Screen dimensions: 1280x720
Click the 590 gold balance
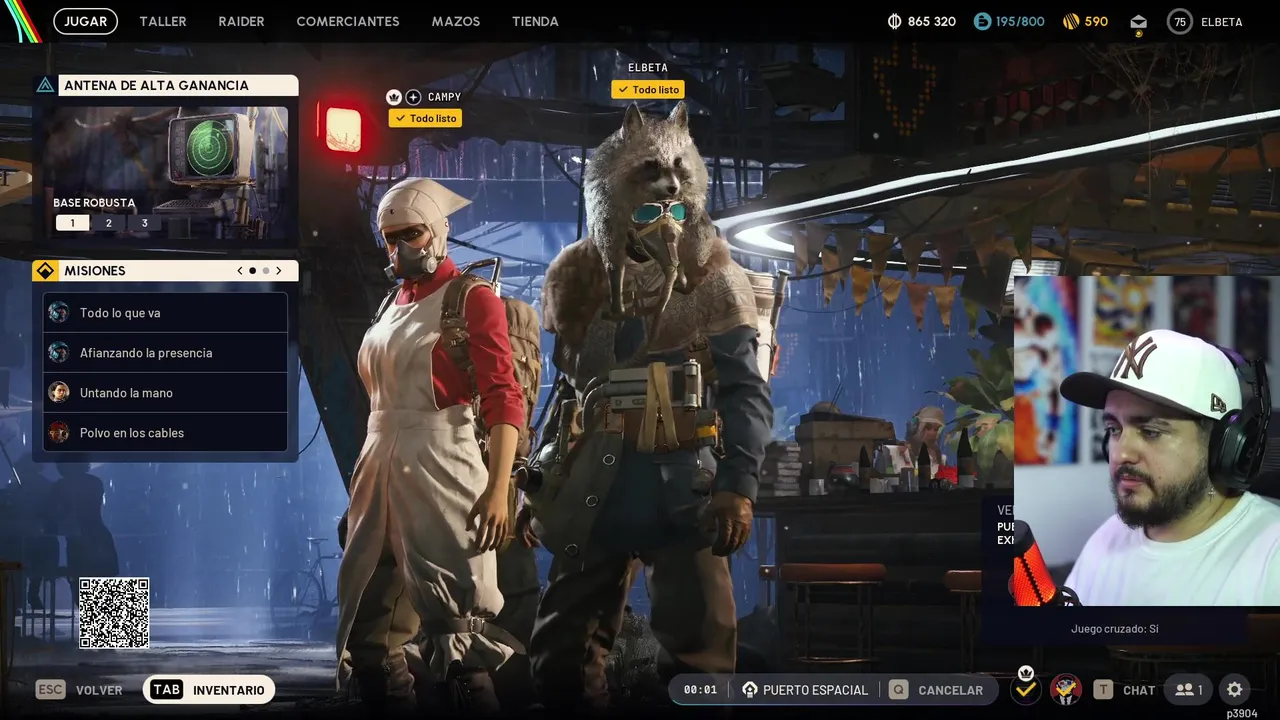[1096, 21]
